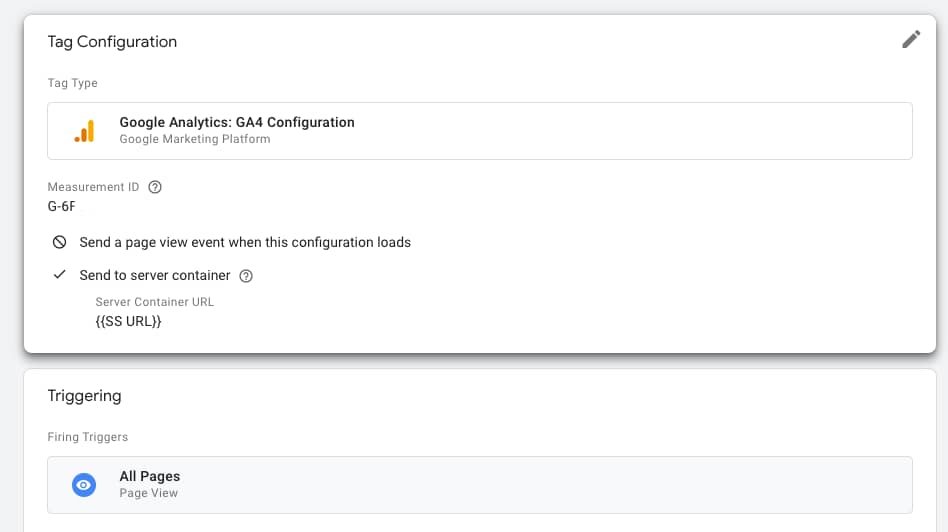Click the Firing Triggers label
Image resolution: width=948 pixels, height=532 pixels.
(x=88, y=436)
